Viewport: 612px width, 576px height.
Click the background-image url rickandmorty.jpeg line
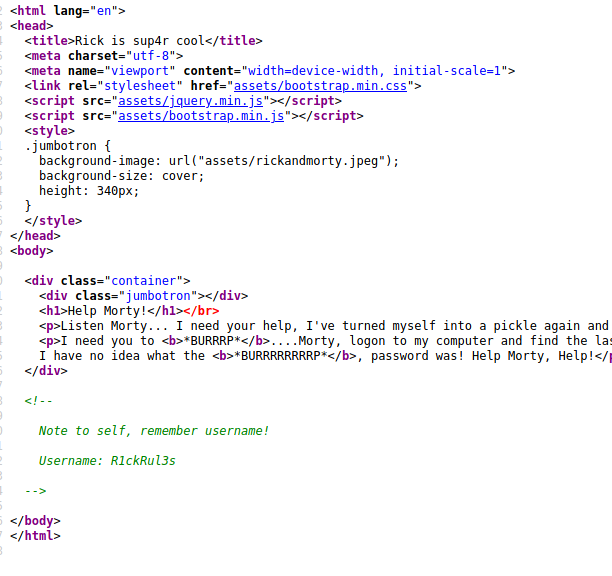point(219,161)
